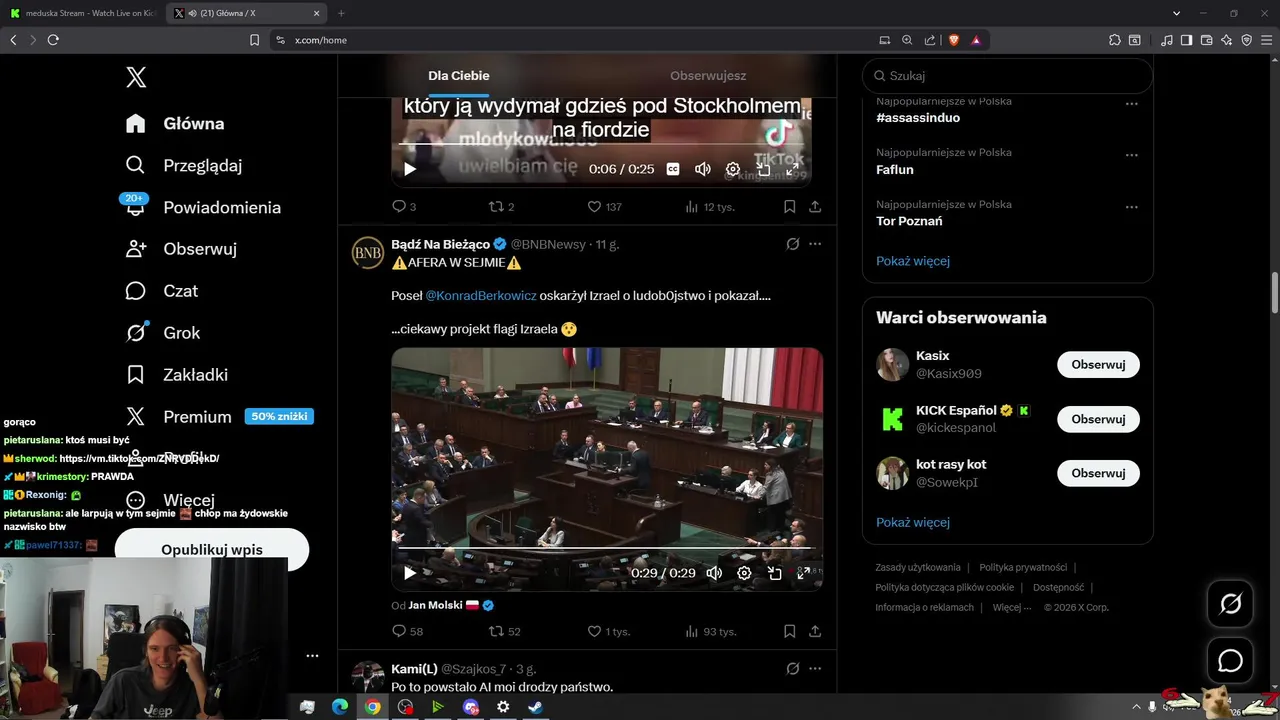The image size is (1280, 720).
Task: Replay the Sejm video
Action: point(409,573)
